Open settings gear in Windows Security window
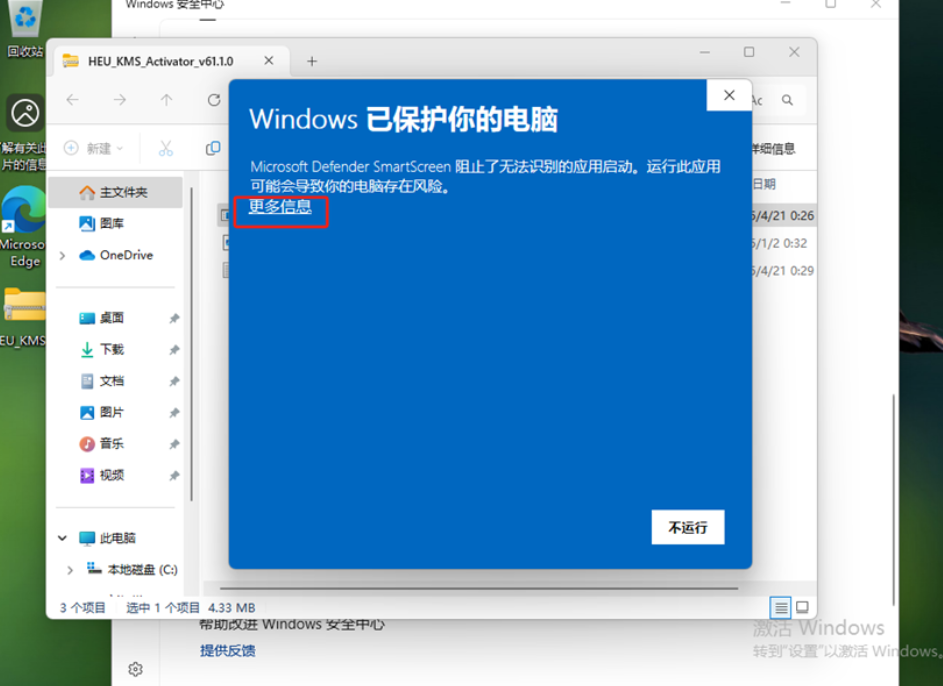The image size is (943, 686). (136, 669)
